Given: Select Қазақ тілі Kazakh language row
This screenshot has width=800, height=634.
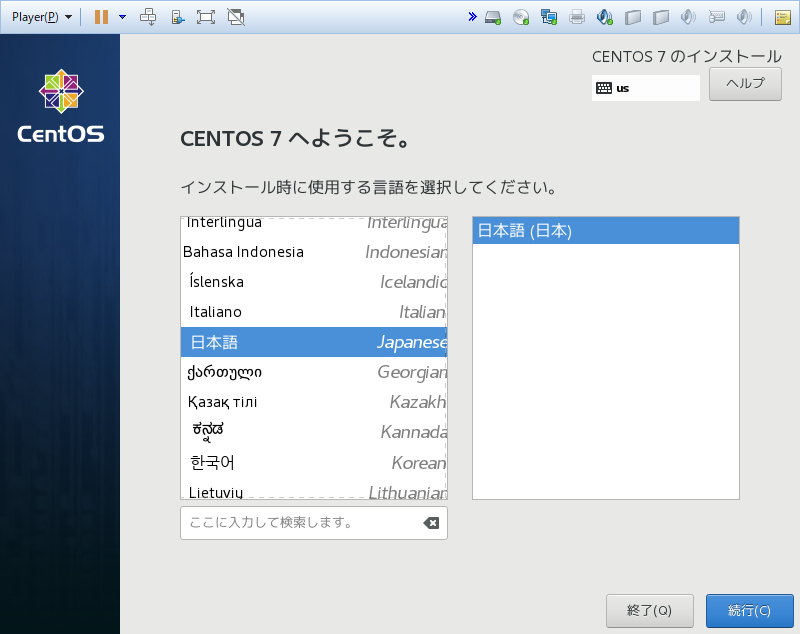Looking at the screenshot, I should (x=314, y=402).
